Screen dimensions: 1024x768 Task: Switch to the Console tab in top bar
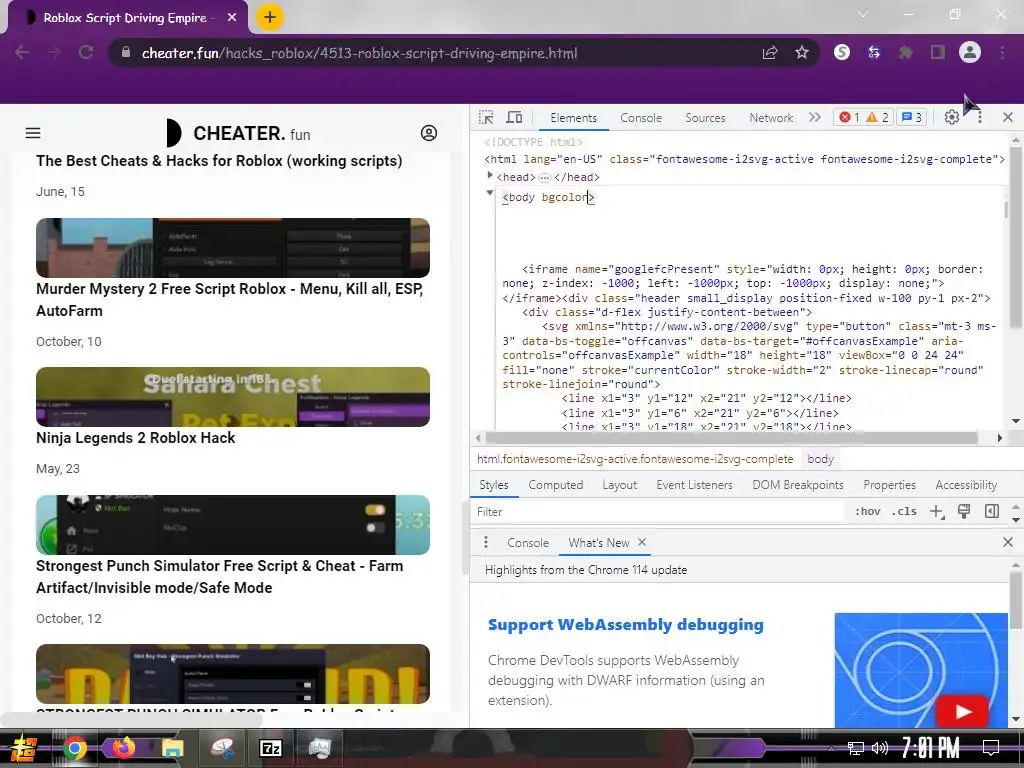pos(641,118)
